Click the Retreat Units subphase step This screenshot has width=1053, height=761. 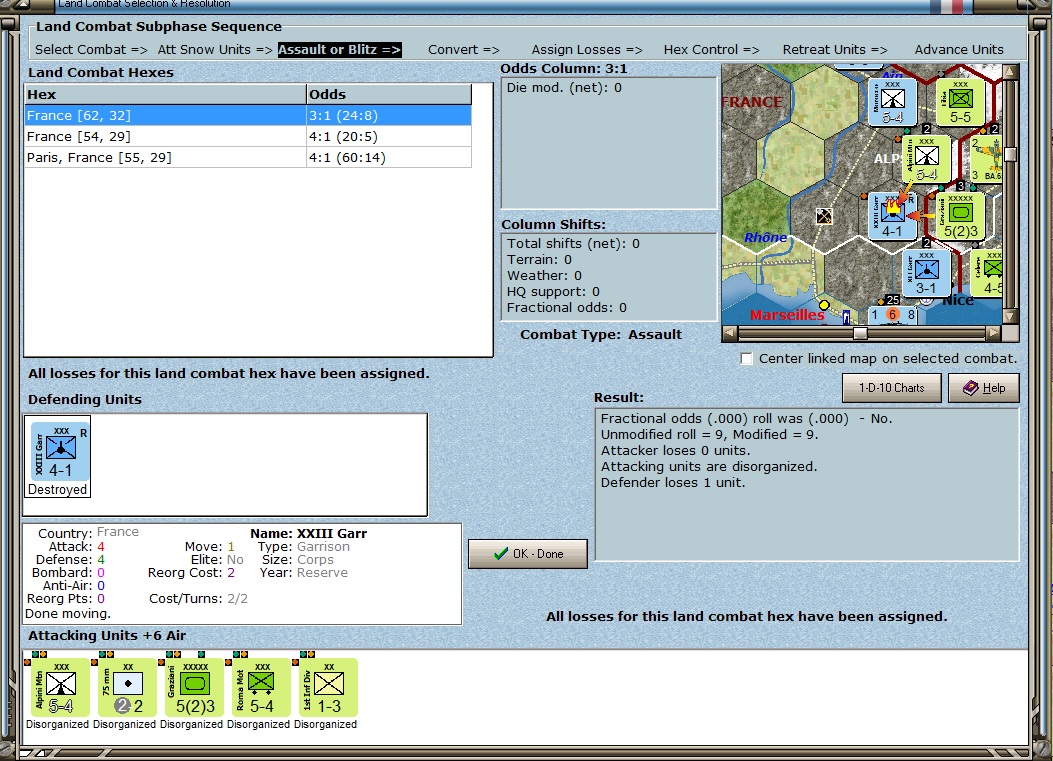[x=835, y=50]
